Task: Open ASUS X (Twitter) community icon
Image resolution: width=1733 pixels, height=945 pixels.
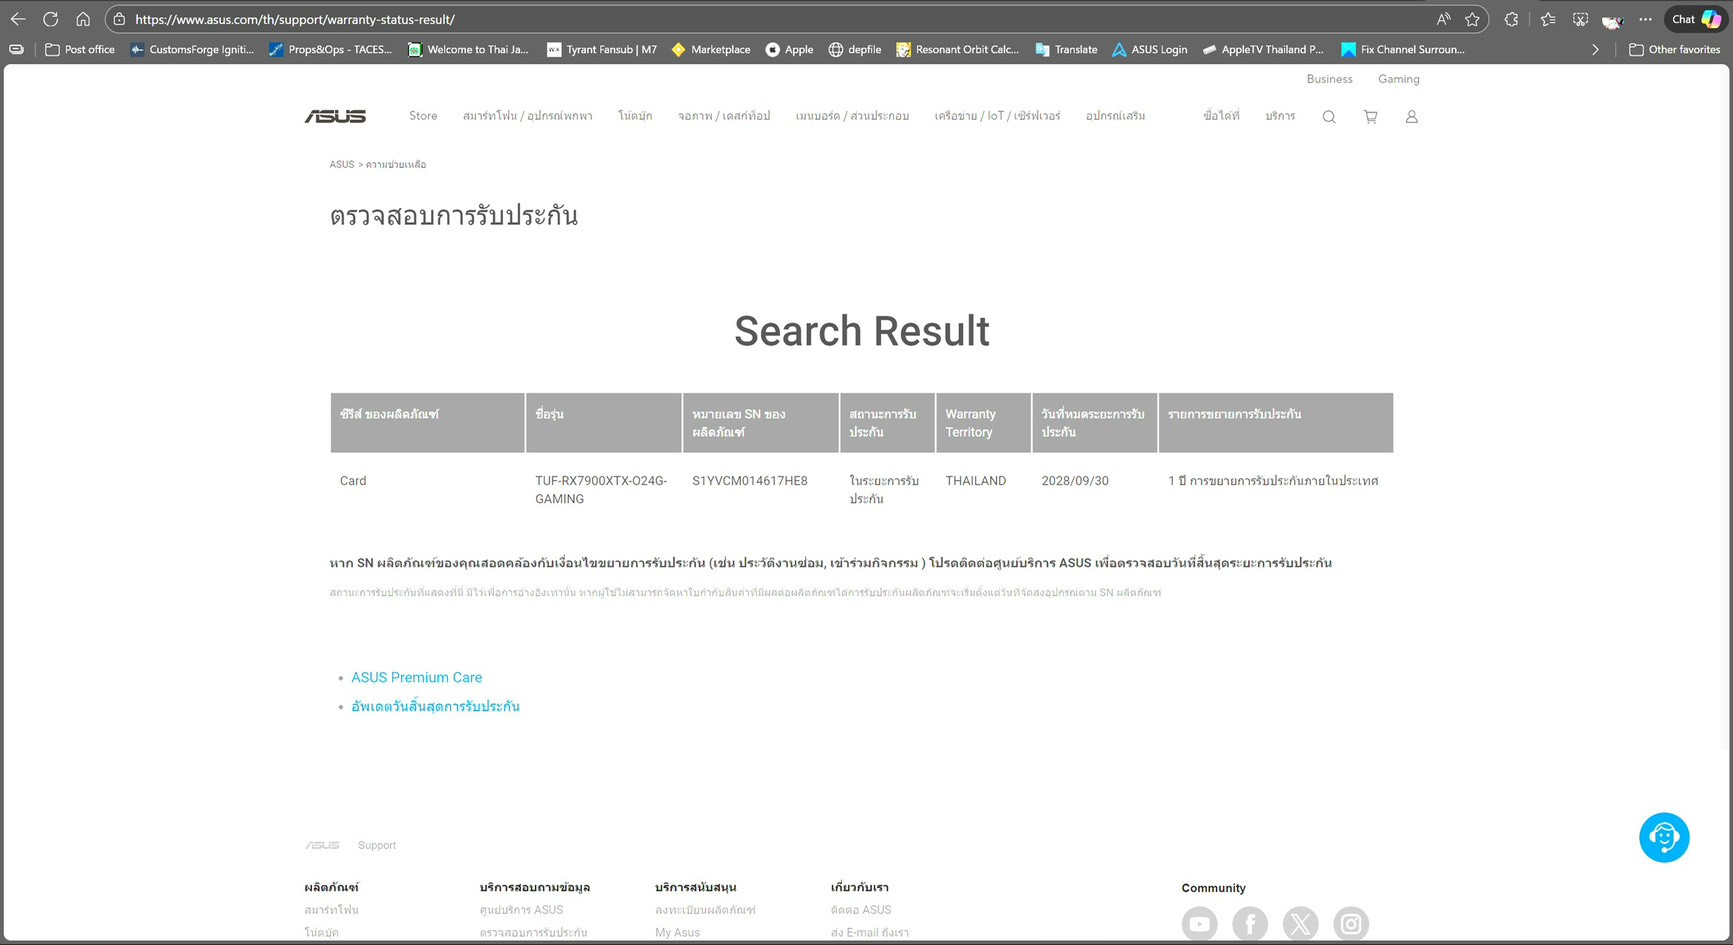Action: (x=1300, y=923)
